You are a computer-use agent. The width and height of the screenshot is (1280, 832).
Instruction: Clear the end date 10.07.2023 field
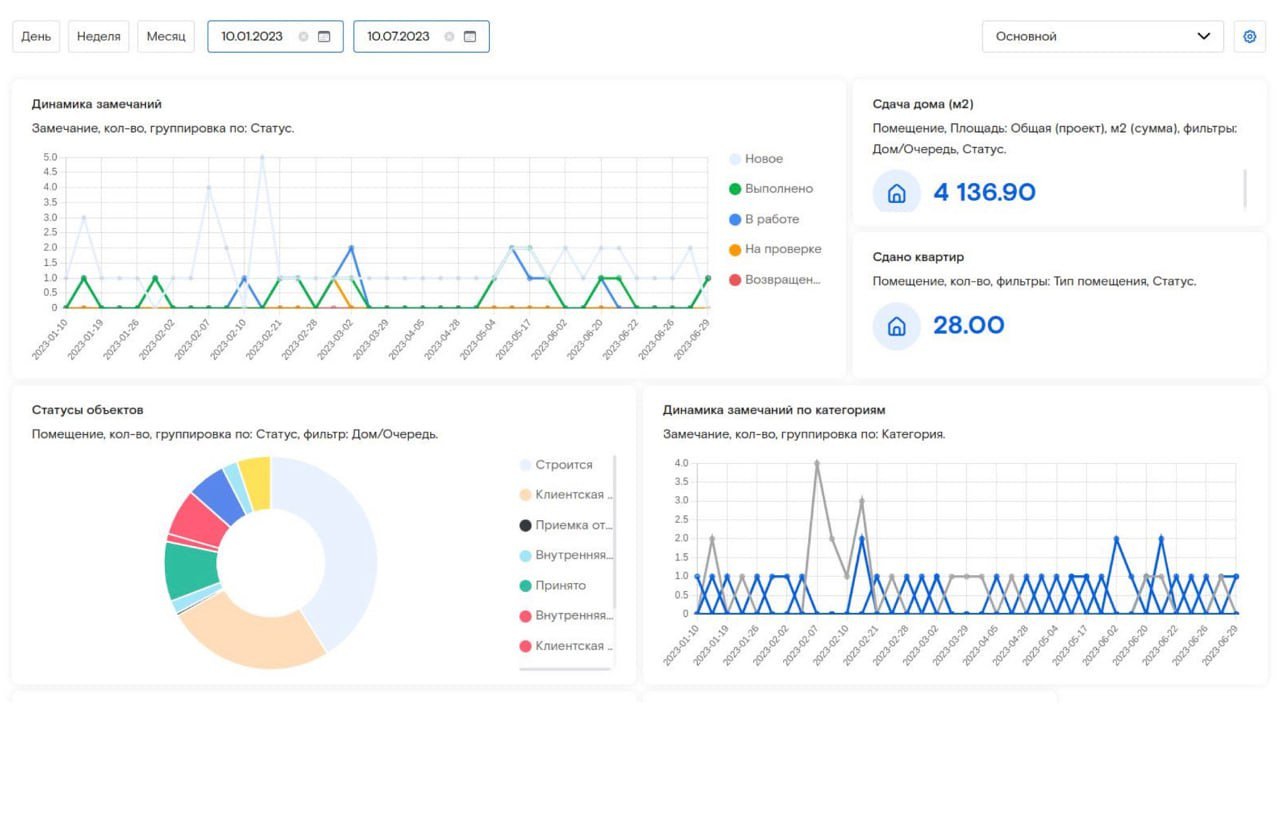coord(449,37)
